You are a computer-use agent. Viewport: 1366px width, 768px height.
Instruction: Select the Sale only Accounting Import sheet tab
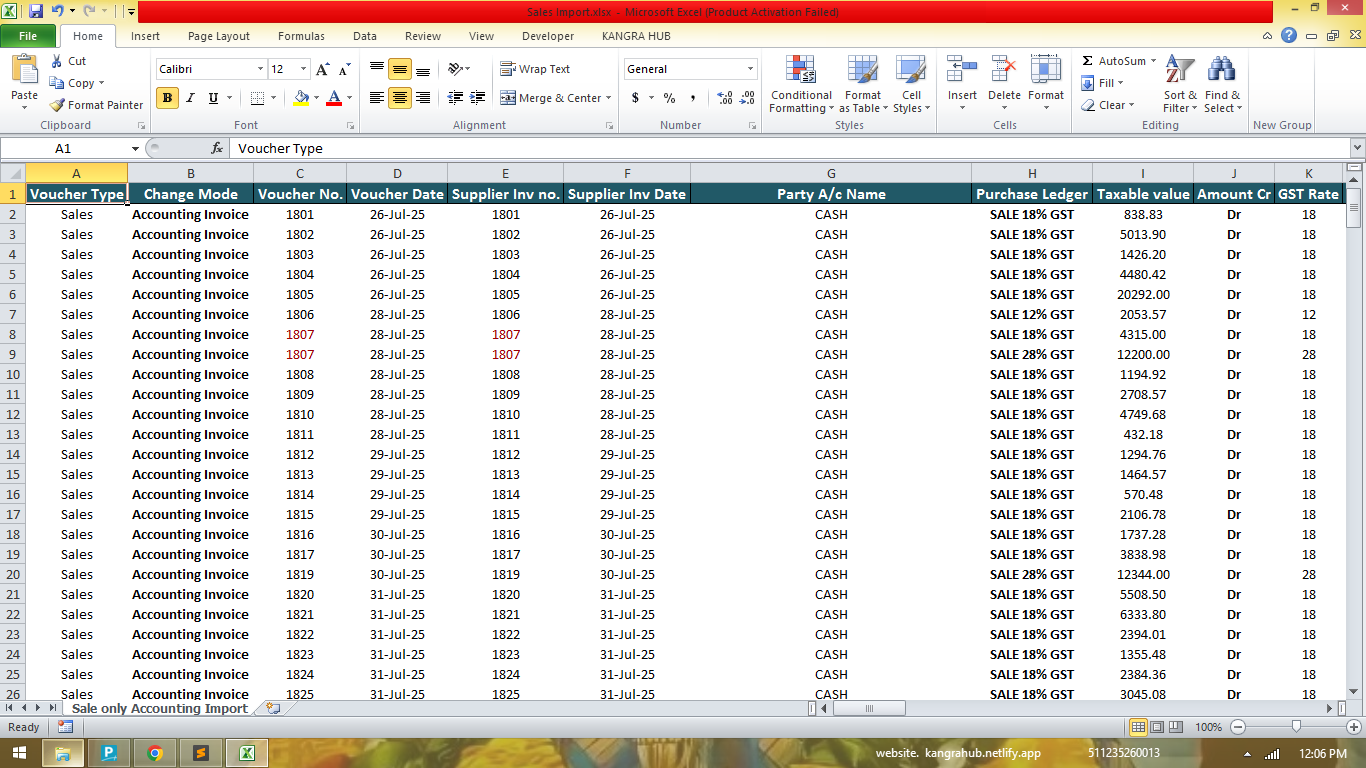(160, 708)
